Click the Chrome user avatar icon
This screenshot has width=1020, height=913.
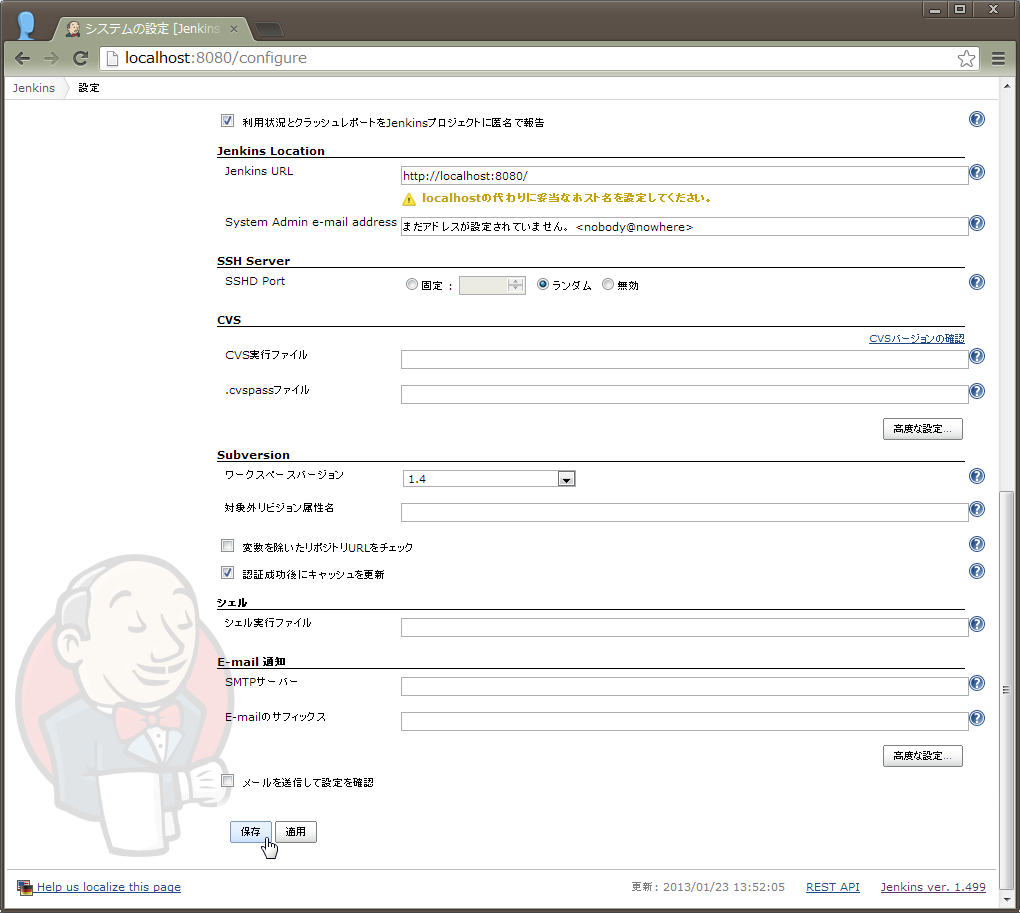click(26, 25)
